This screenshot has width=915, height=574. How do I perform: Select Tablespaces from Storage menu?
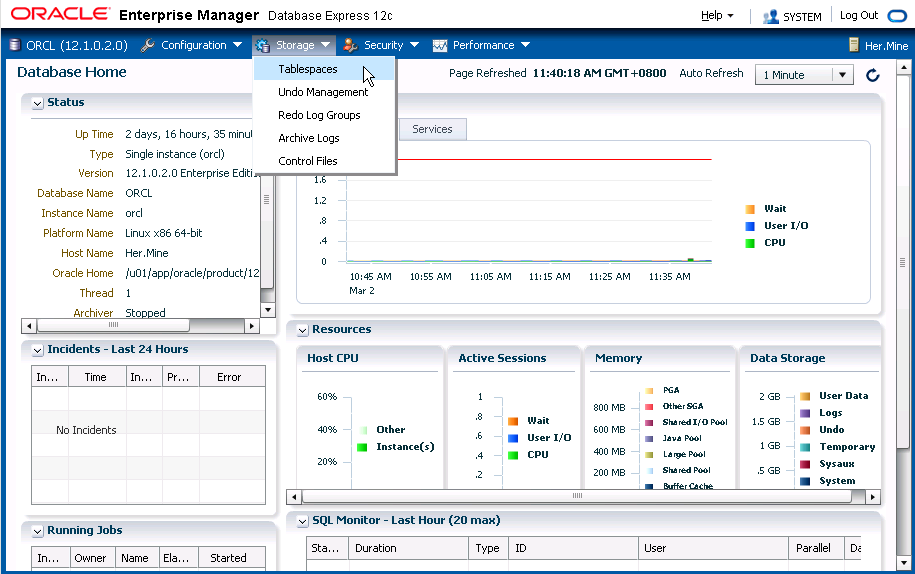tap(324, 69)
